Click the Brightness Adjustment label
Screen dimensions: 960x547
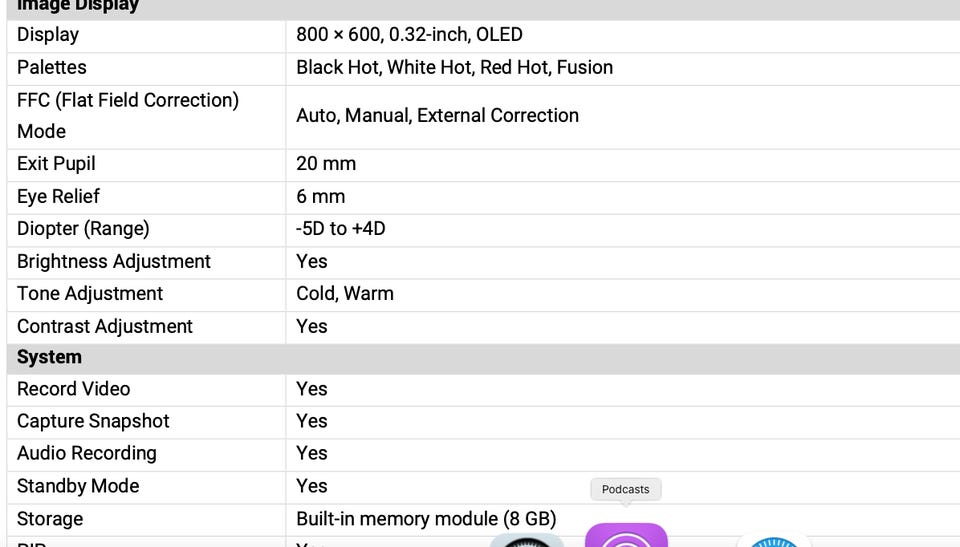114,262
